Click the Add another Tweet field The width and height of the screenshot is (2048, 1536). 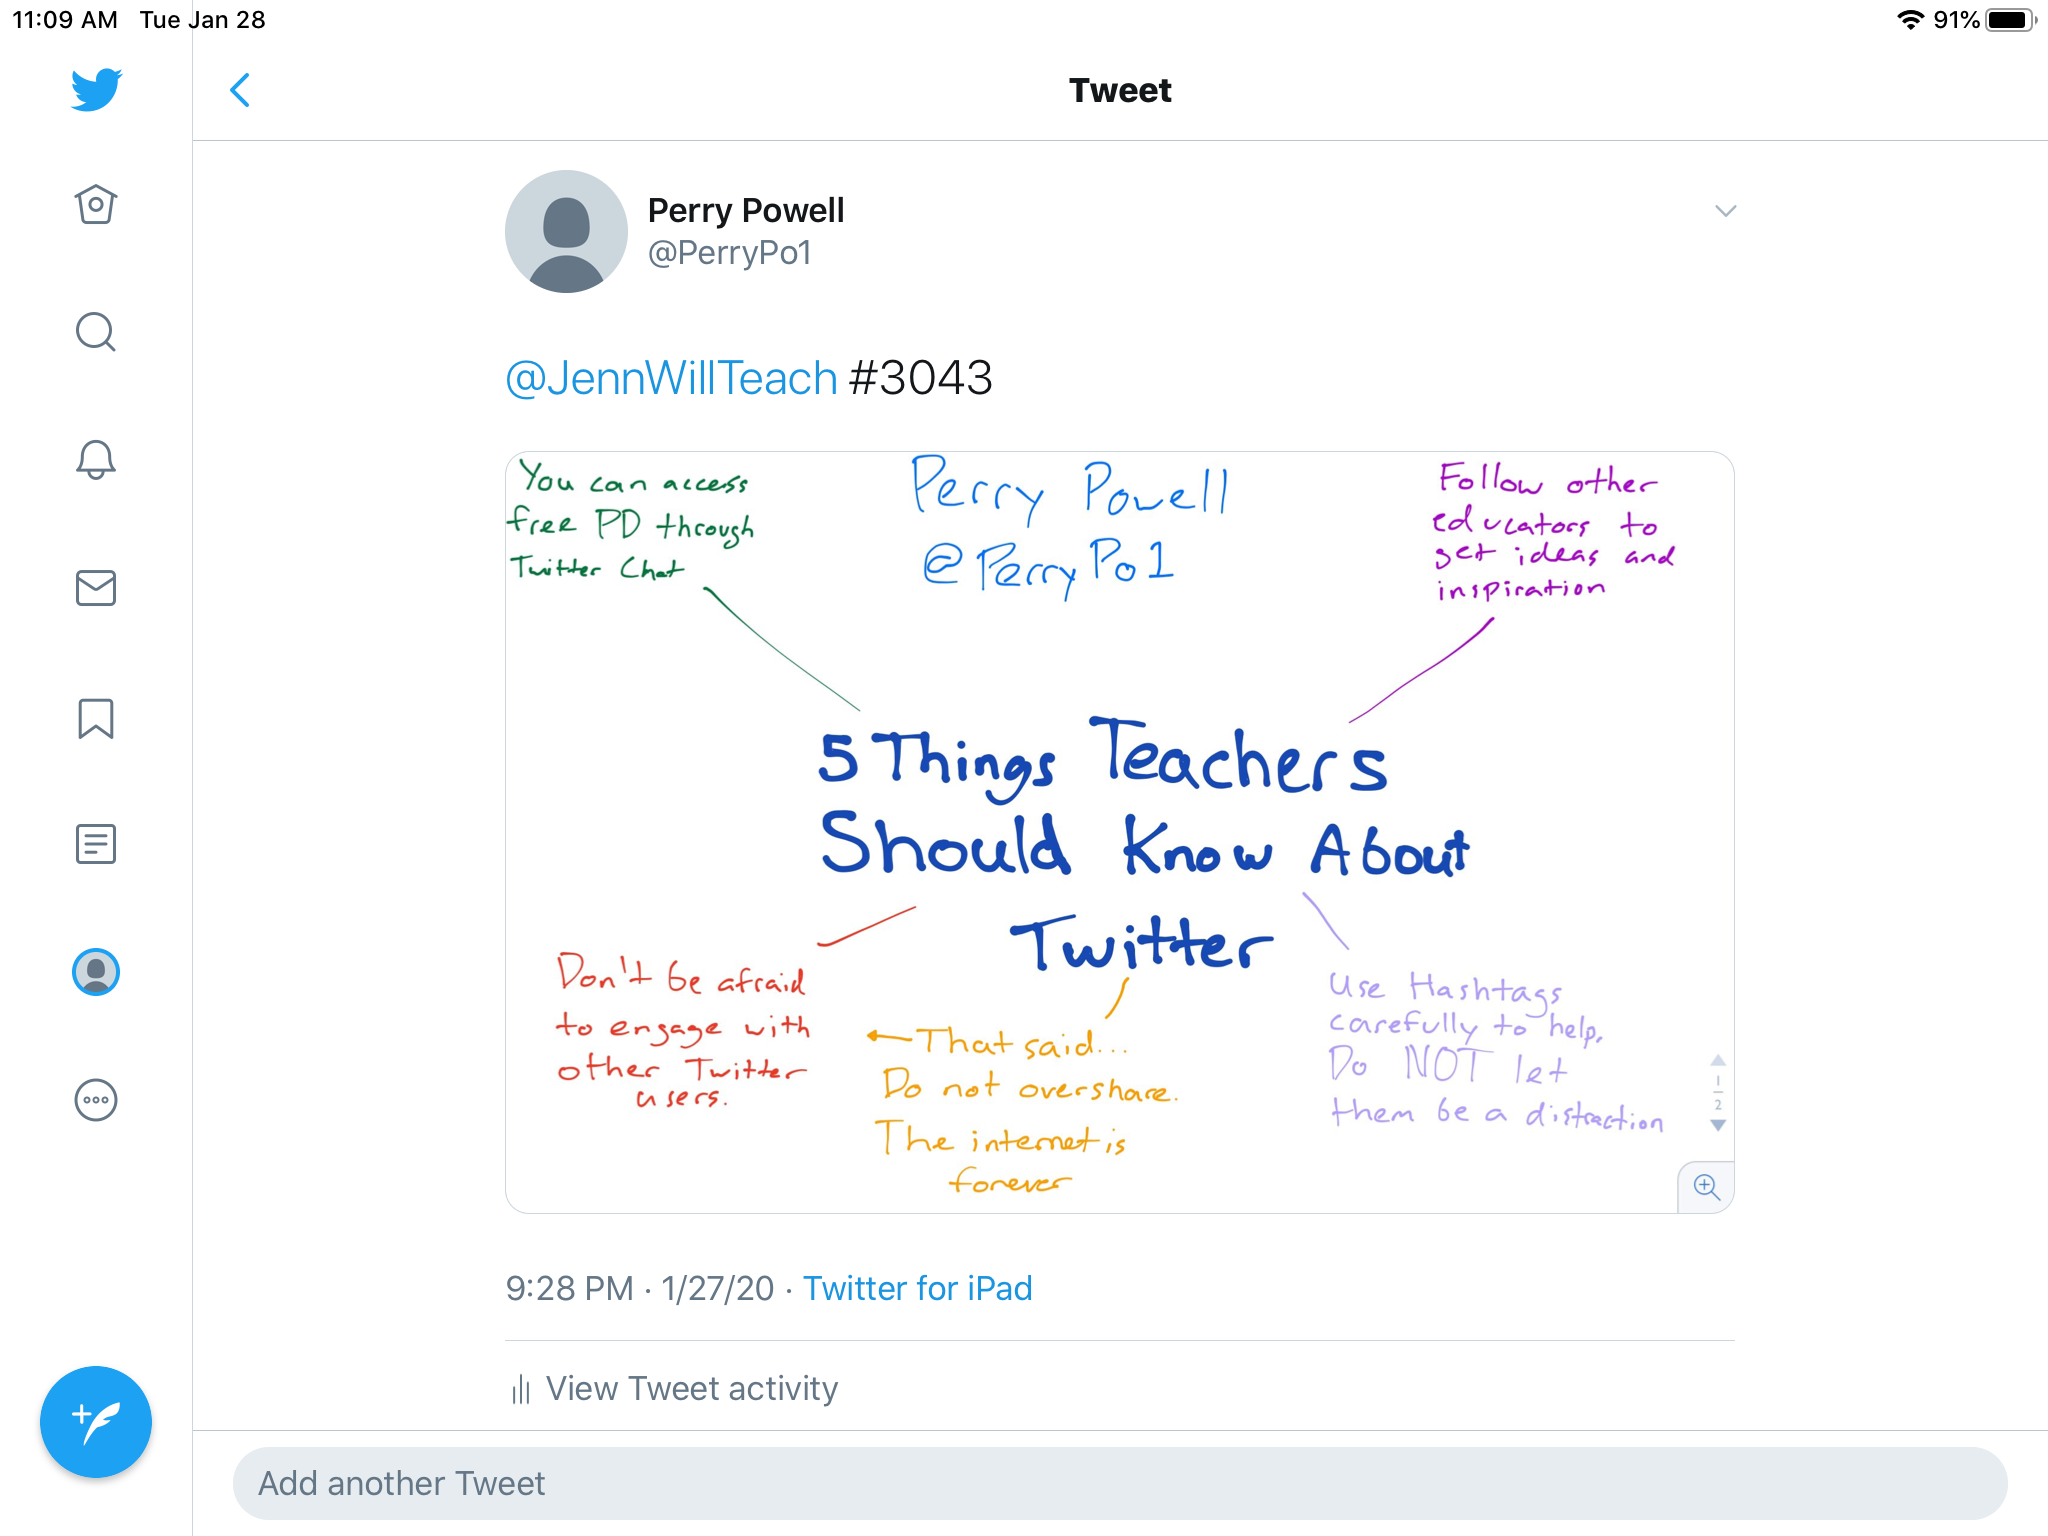pos(1119,1483)
